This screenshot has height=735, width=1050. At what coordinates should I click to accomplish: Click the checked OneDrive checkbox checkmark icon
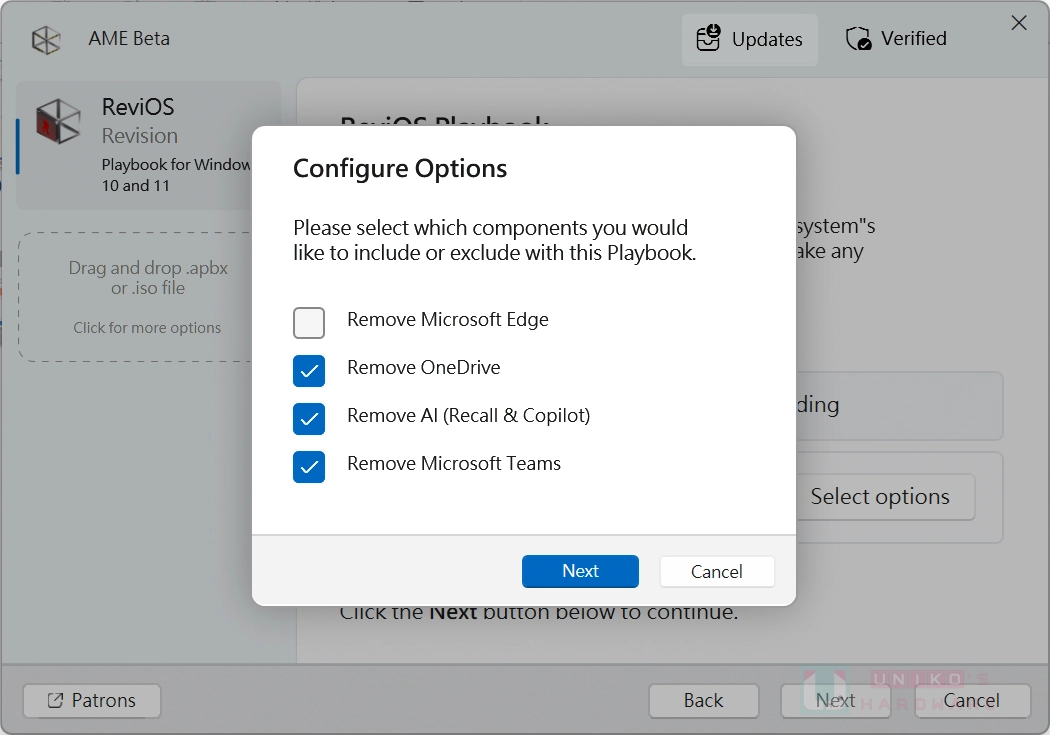click(309, 371)
